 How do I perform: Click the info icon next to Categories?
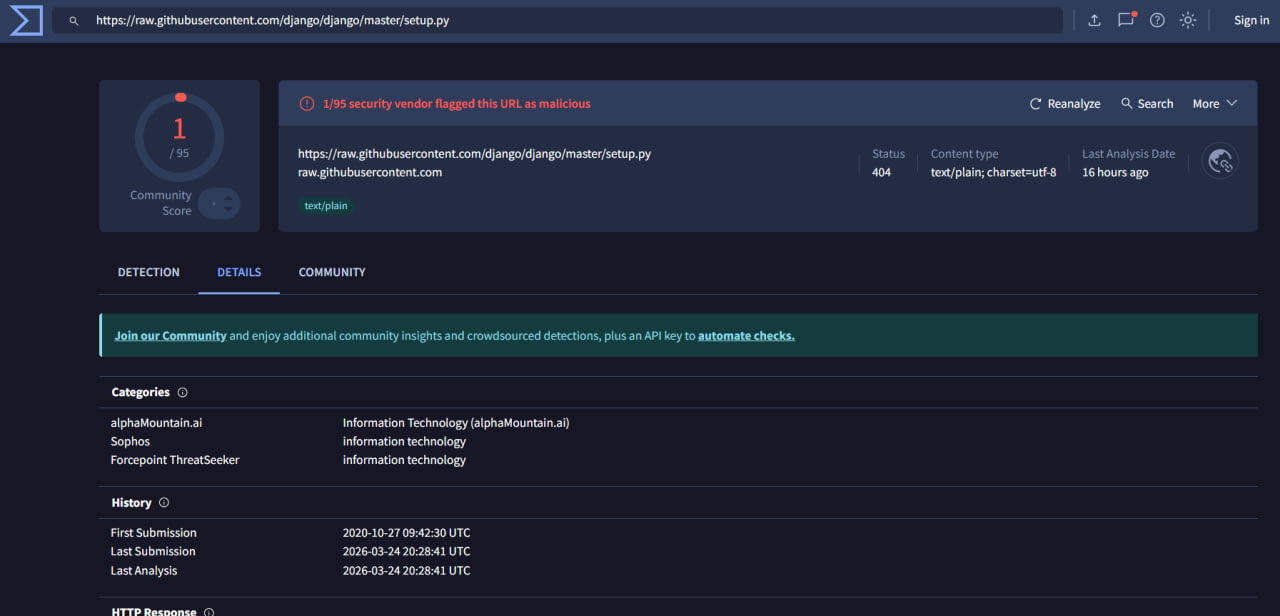[182, 392]
